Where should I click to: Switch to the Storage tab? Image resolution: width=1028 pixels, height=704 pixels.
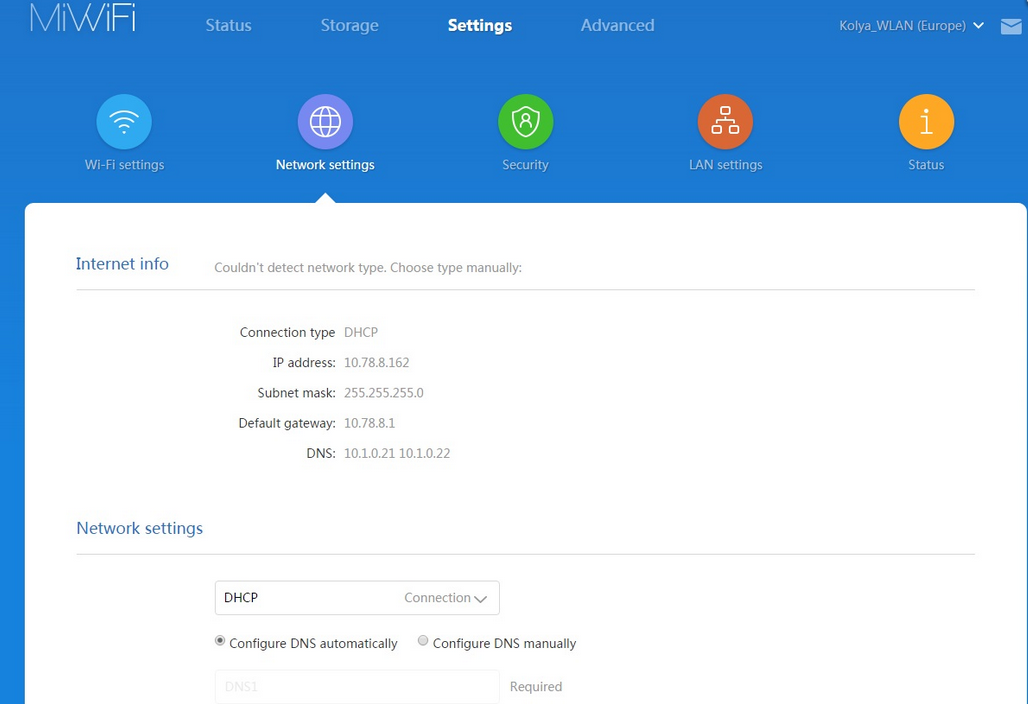[x=349, y=26]
